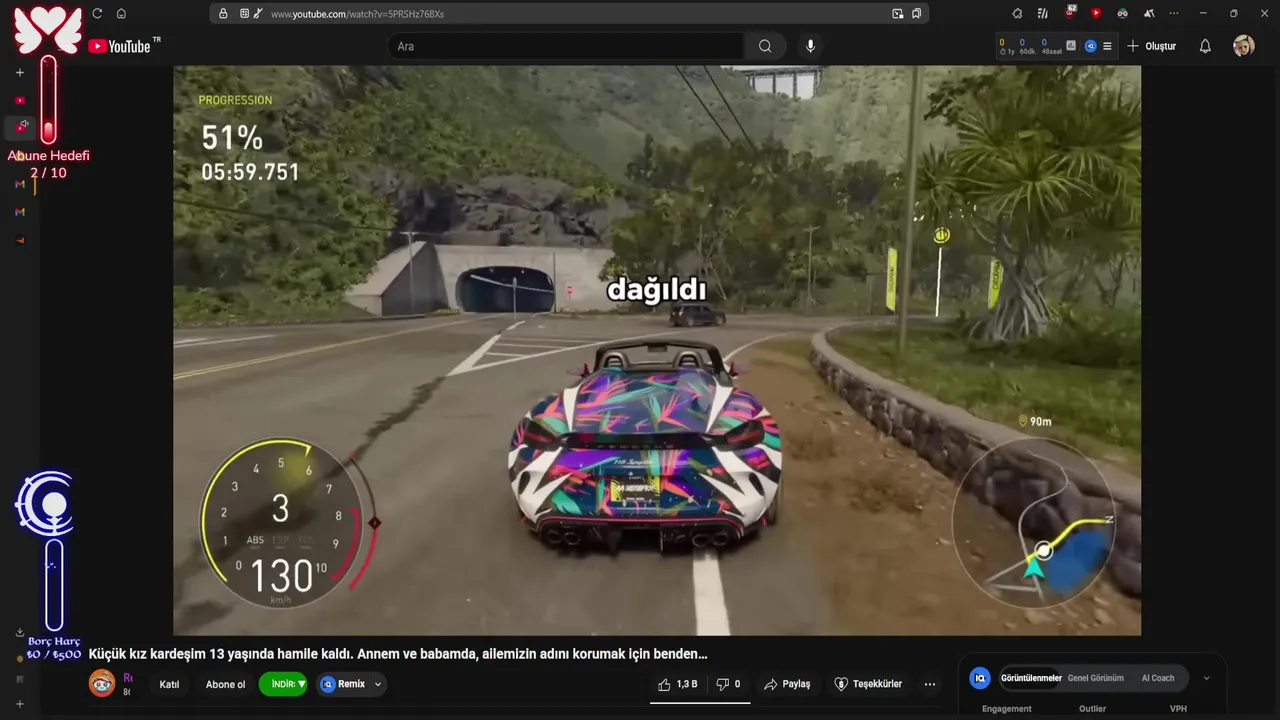The height and width of the screenshot is (720, 1280).
Task: Click the VPH column label
Action: [1178, 709]
